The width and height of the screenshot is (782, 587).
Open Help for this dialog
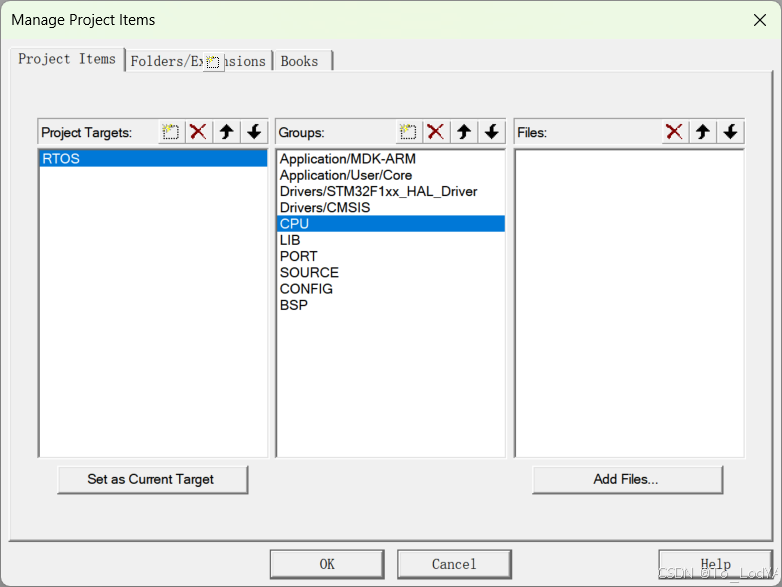tap(716, 565)
